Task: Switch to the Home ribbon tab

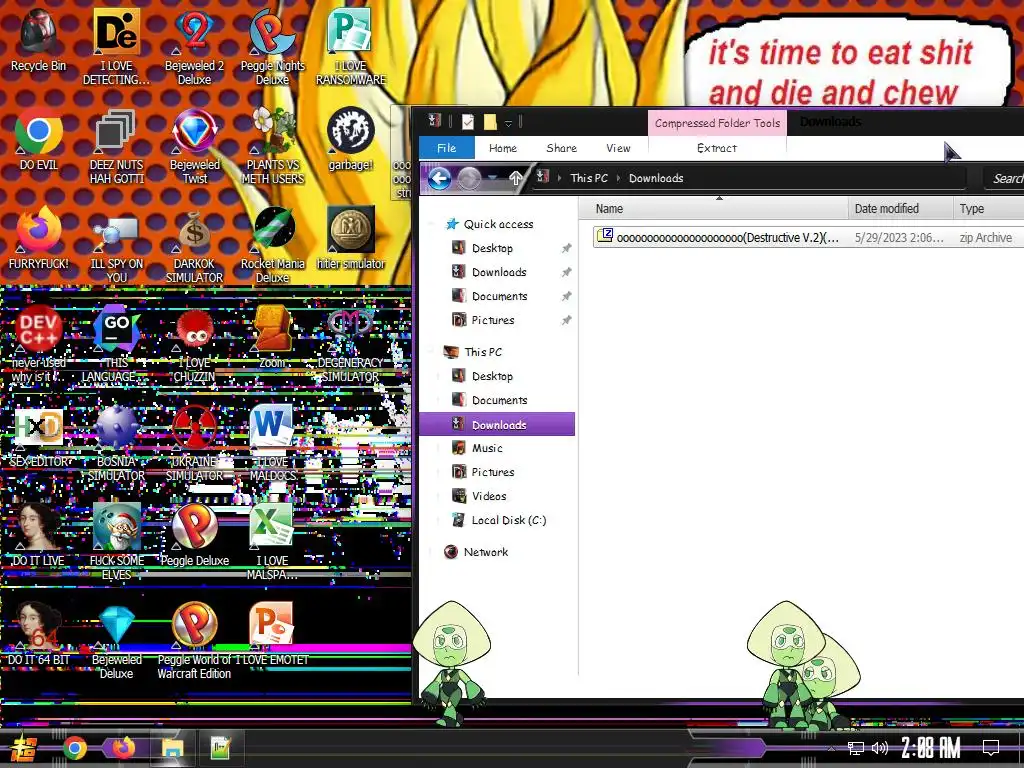Action: [503, 148]
